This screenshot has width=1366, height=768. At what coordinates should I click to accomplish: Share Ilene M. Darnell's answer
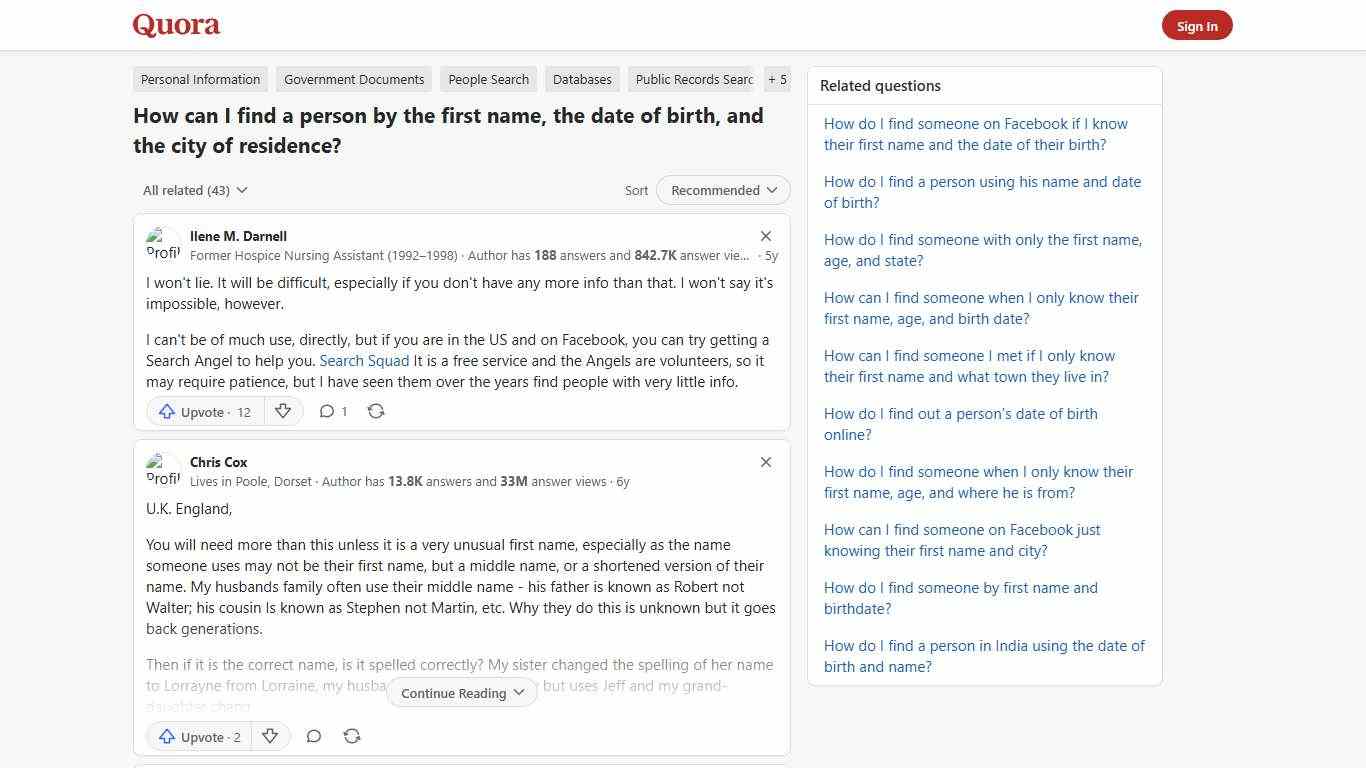pyautogui.click(x=376, y=411)
